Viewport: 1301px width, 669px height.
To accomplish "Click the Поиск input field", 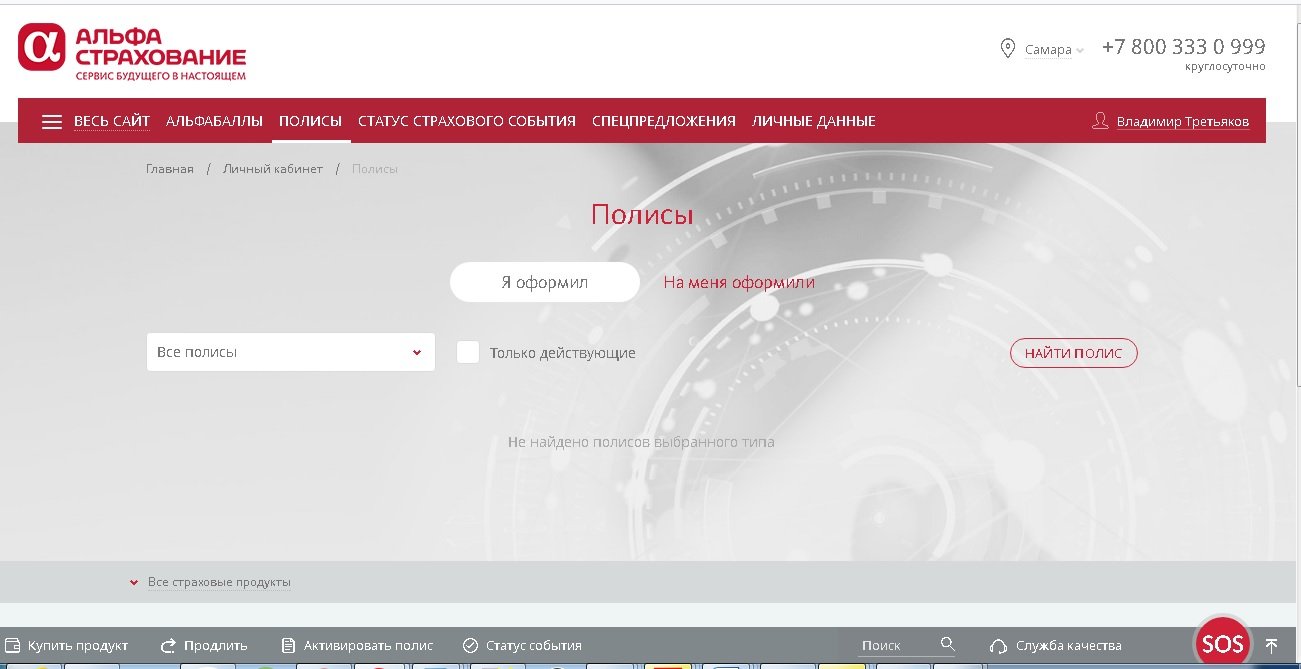I will coord(895,645).
